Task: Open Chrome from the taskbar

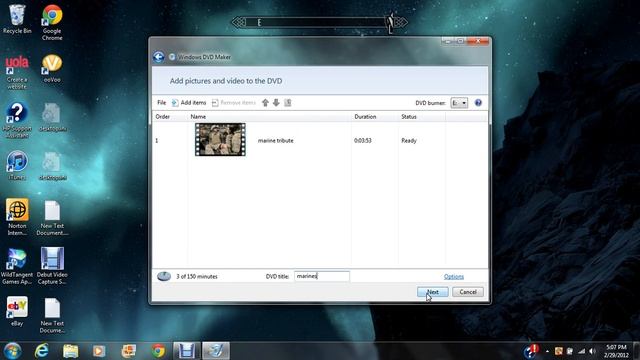Action: 158,351
